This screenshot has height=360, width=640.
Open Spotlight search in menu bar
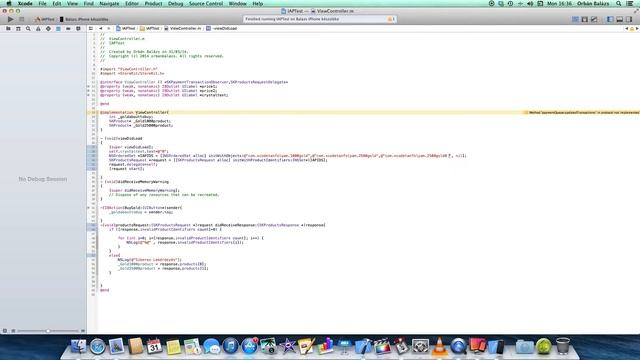619,4
